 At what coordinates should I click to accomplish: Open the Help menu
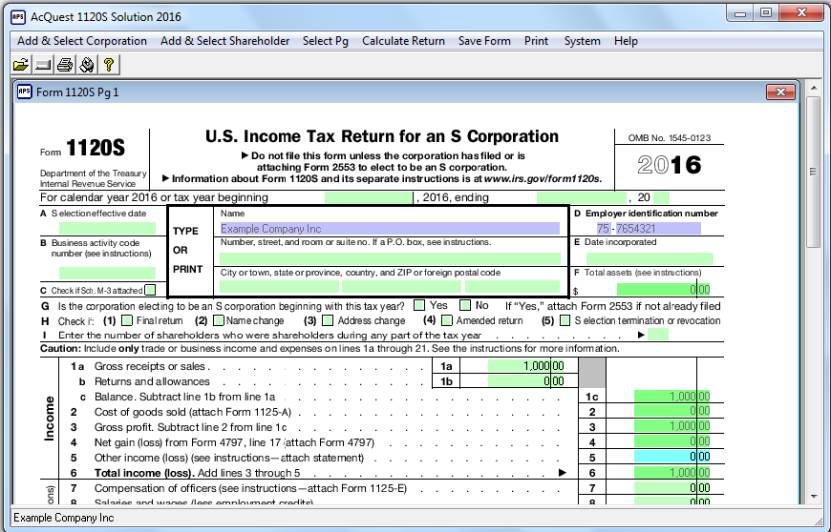pyautogui.click(x=626, y=41)
